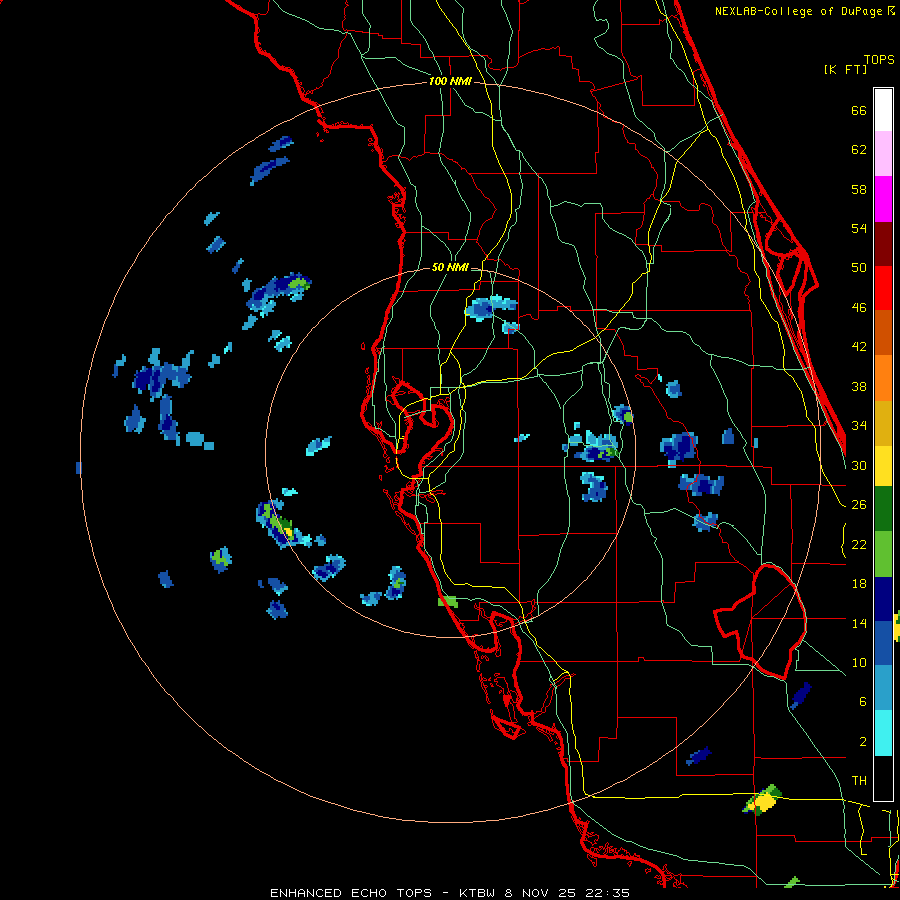Click the TOPS legend title
The width and height of the screenshot is (900, 900).
[x=879, y=59]
